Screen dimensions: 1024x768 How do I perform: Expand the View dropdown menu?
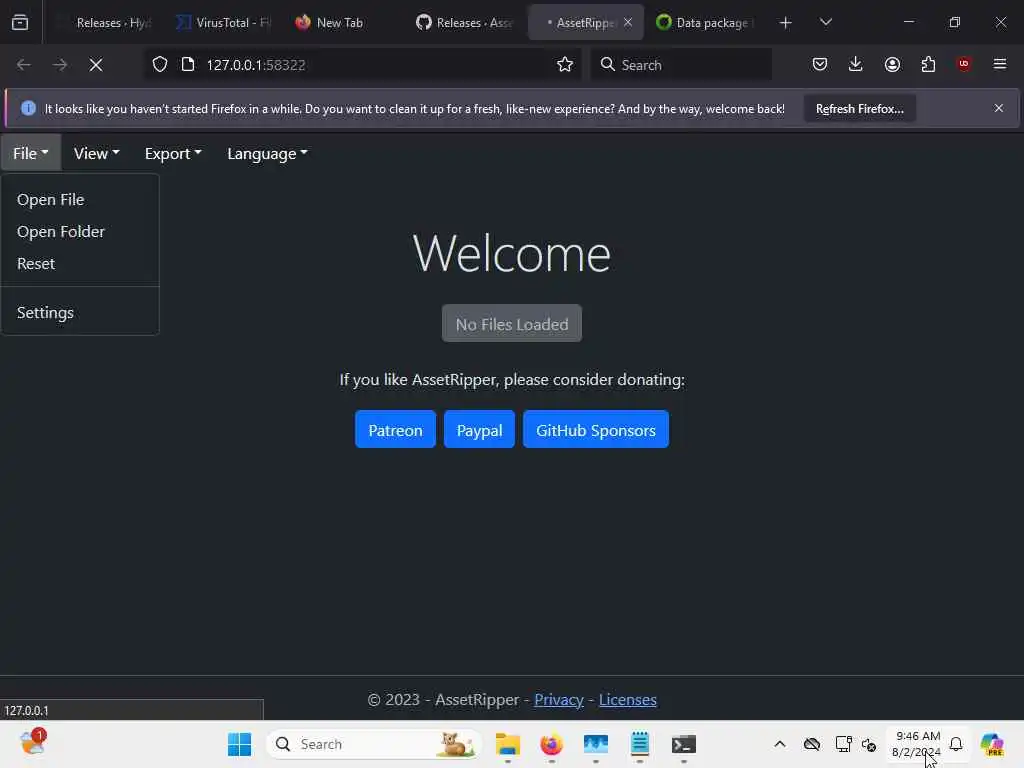click(96, 153)
